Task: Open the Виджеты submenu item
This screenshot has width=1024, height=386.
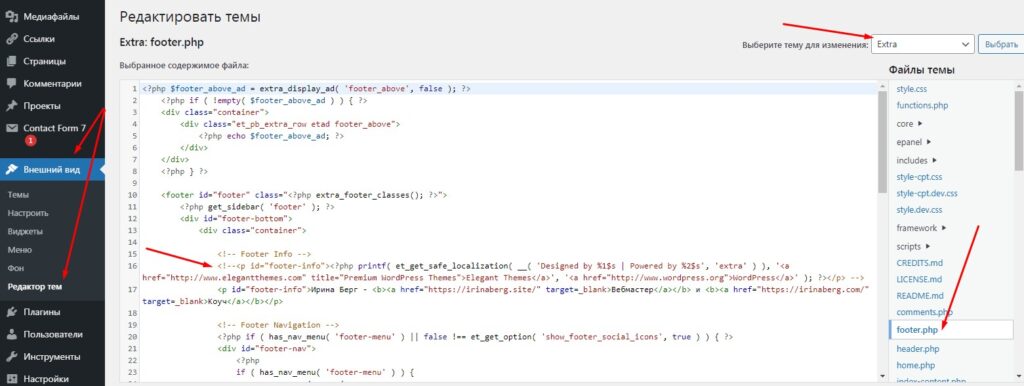Action: tap(25, 231)
